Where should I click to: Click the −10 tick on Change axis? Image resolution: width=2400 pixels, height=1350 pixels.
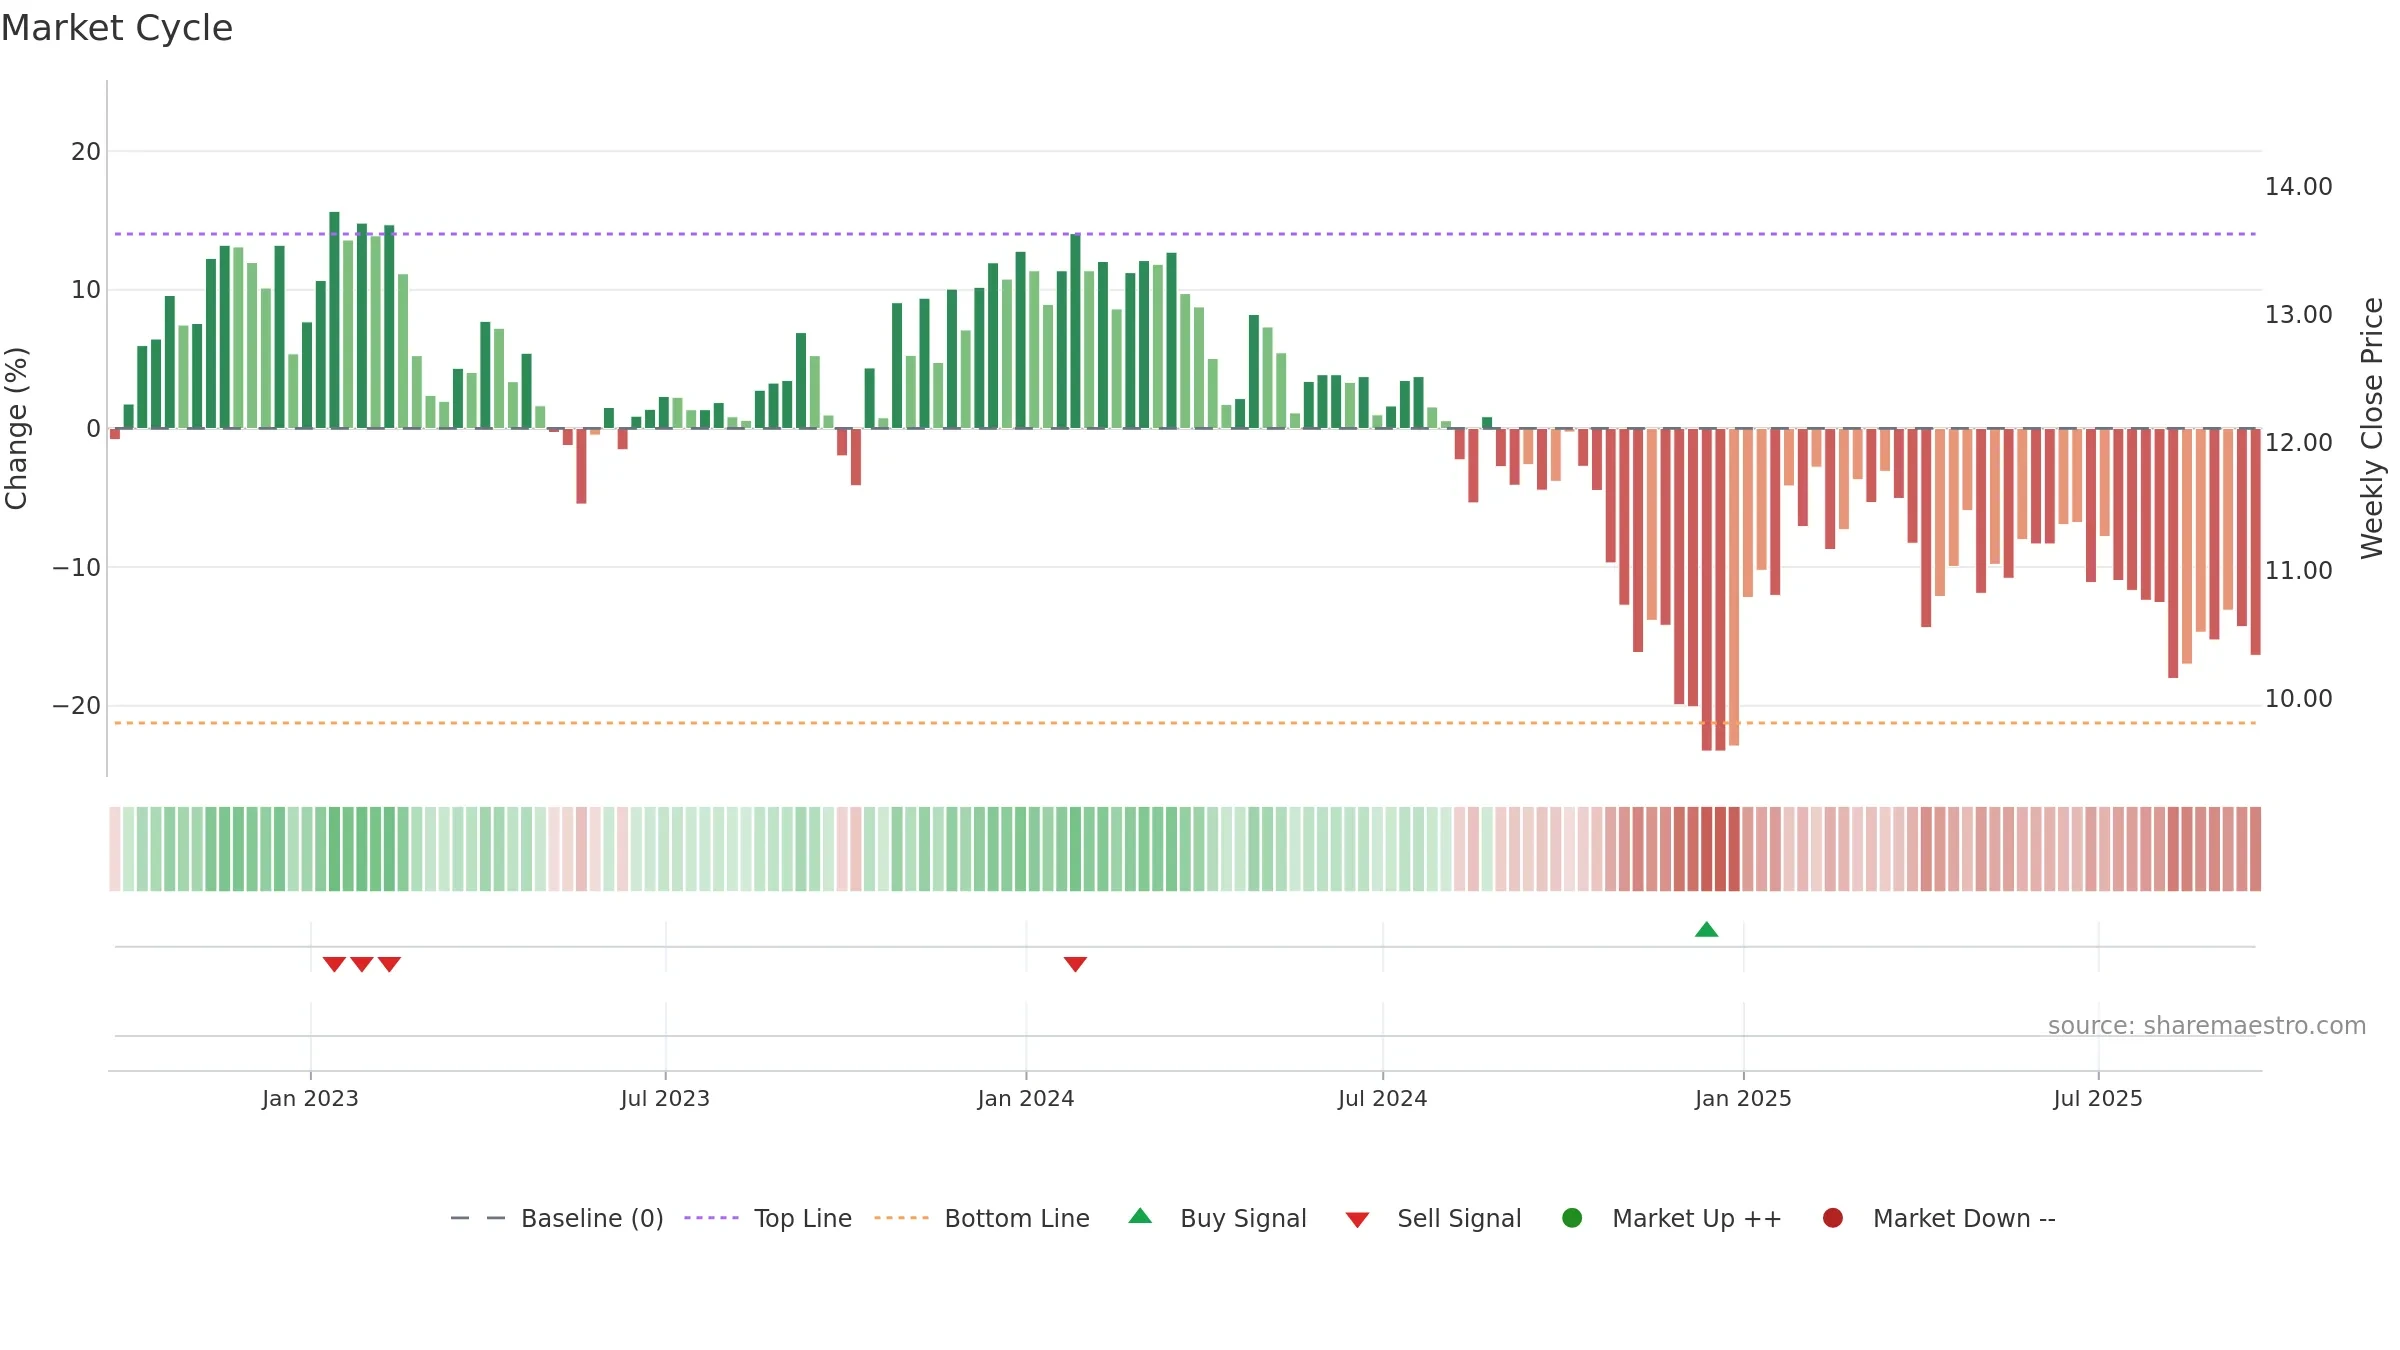click(x=77, y=568)
